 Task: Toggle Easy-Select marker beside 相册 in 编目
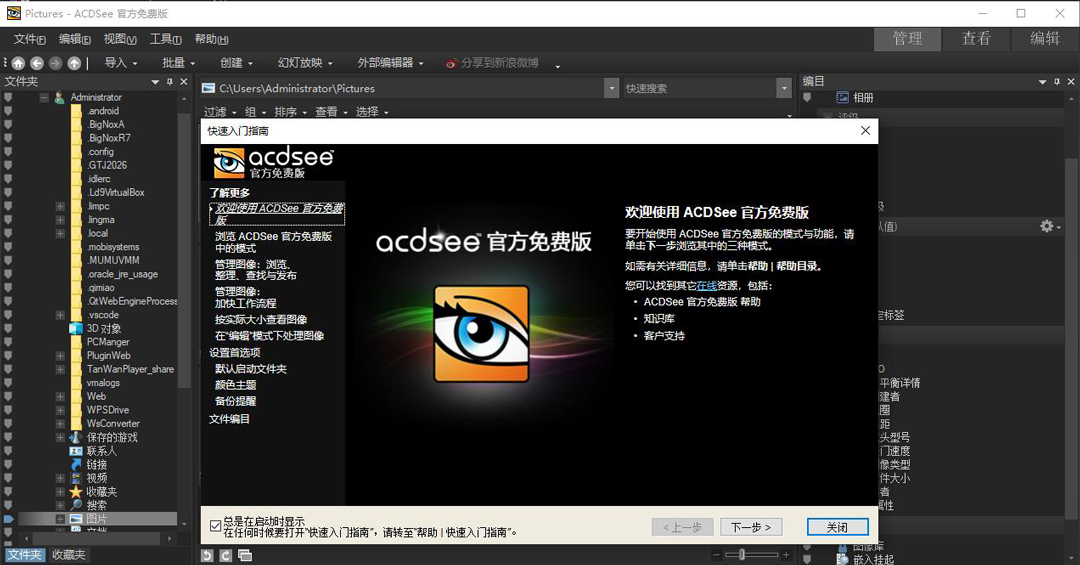click(x=807, y=98)
